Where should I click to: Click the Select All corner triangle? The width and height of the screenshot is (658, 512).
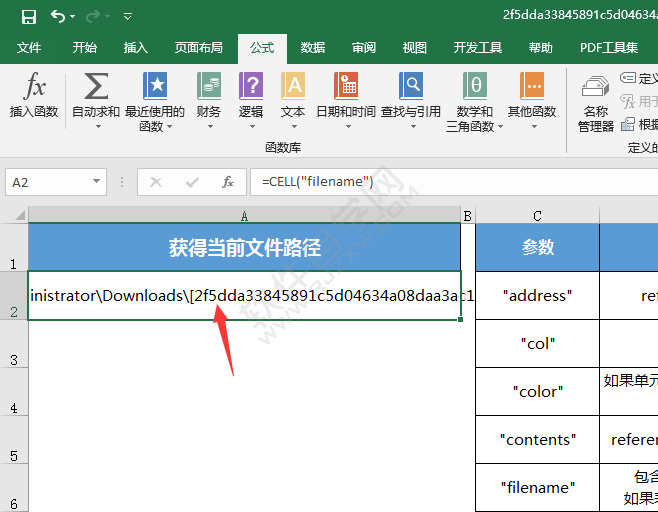(x=20, y=216)
